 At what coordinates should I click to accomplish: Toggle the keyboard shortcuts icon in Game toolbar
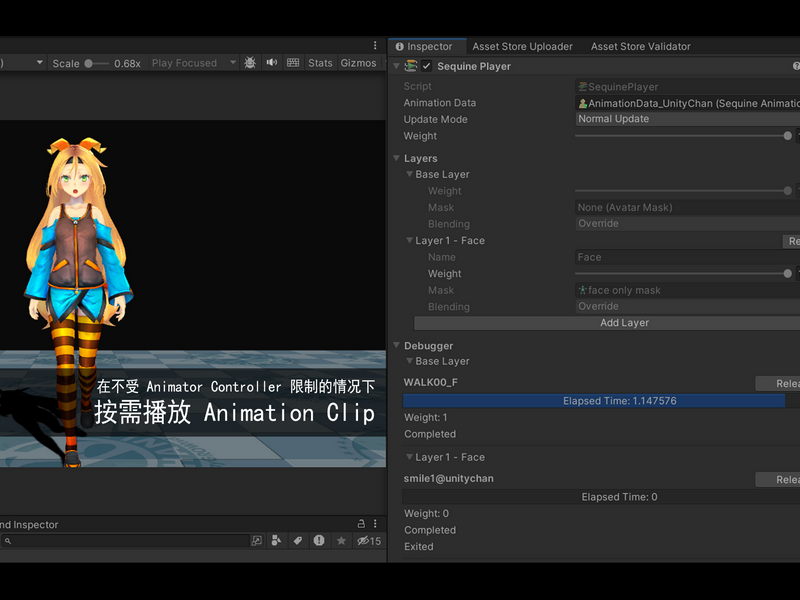tap(293, 63)
